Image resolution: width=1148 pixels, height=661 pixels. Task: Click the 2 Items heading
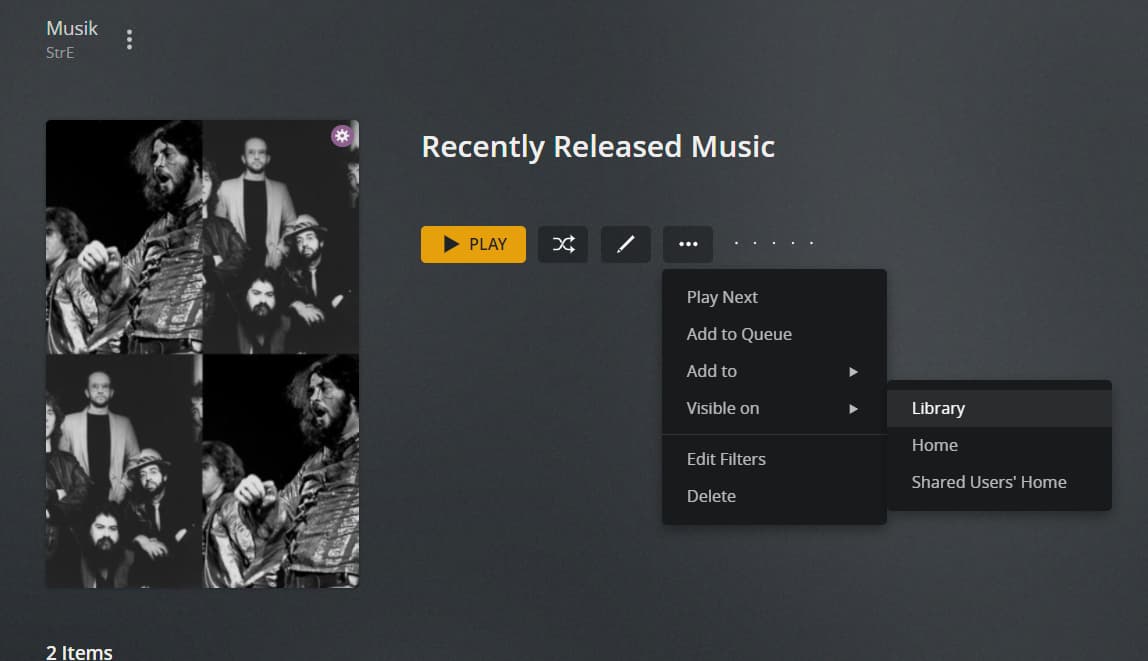click(79, 651)
